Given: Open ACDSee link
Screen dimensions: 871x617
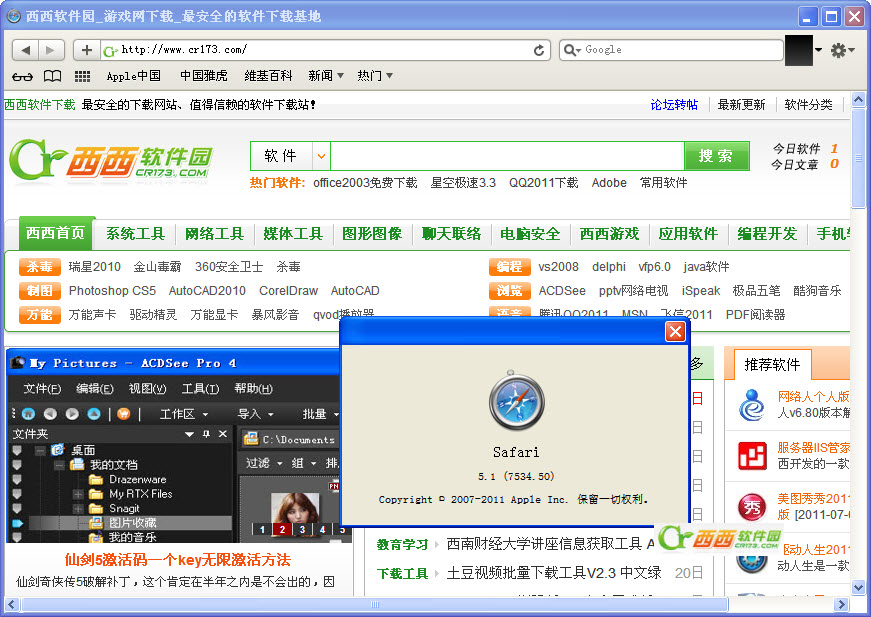Looking at the screenshot, I should pyautogui.click(x=562, y=290).
